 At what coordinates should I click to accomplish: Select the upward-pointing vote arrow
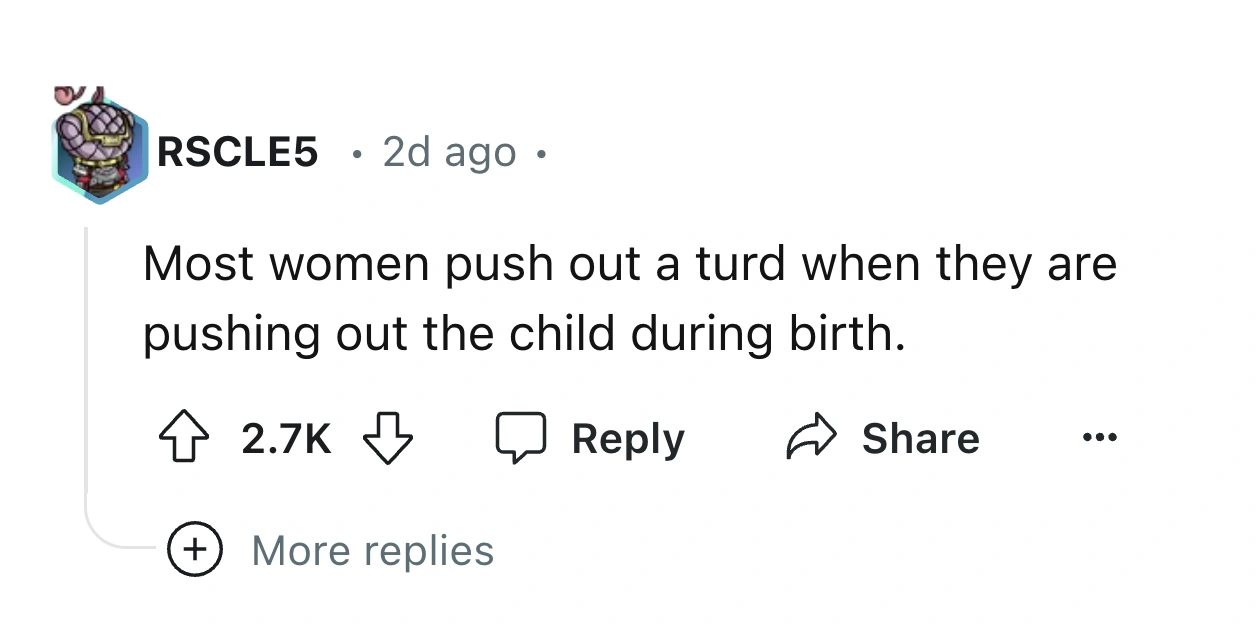[x=184, y=436]
